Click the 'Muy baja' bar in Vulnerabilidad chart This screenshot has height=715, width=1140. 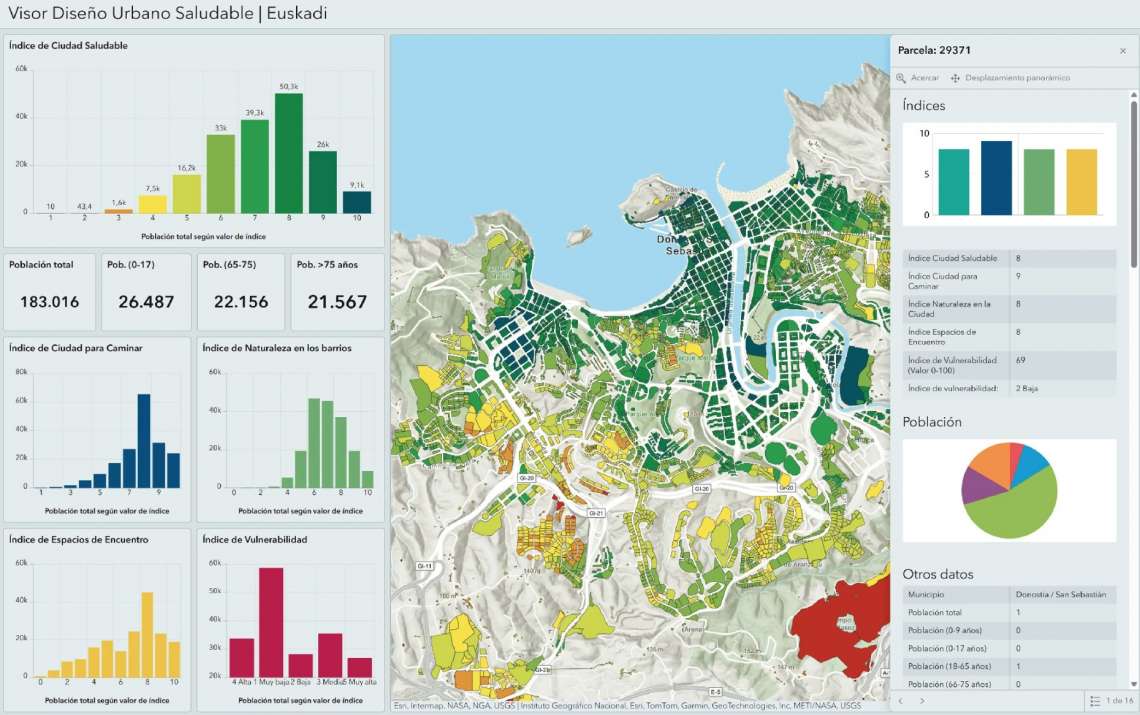click(271, 622)
